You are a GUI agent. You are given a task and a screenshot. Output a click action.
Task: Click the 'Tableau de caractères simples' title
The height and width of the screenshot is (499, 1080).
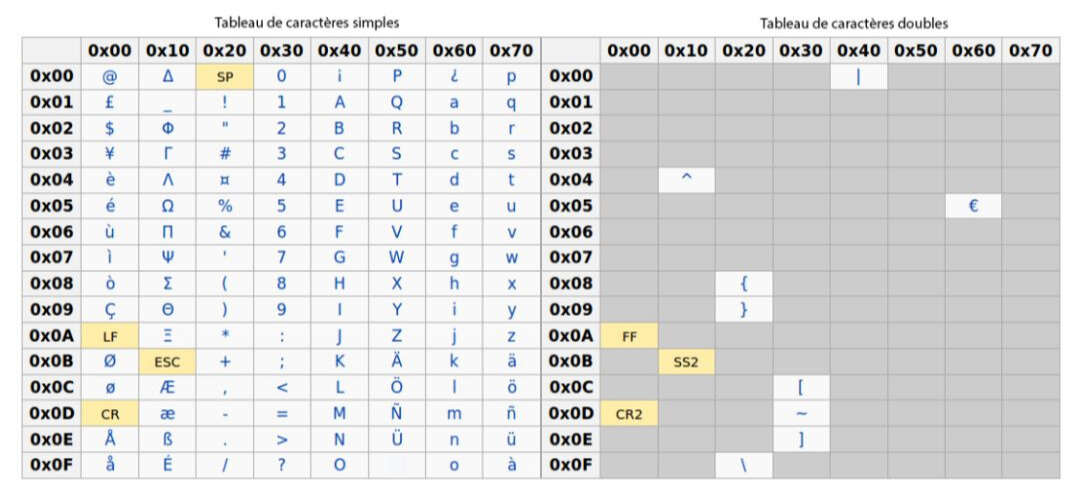pyautogui.click(x=307, y=23)
